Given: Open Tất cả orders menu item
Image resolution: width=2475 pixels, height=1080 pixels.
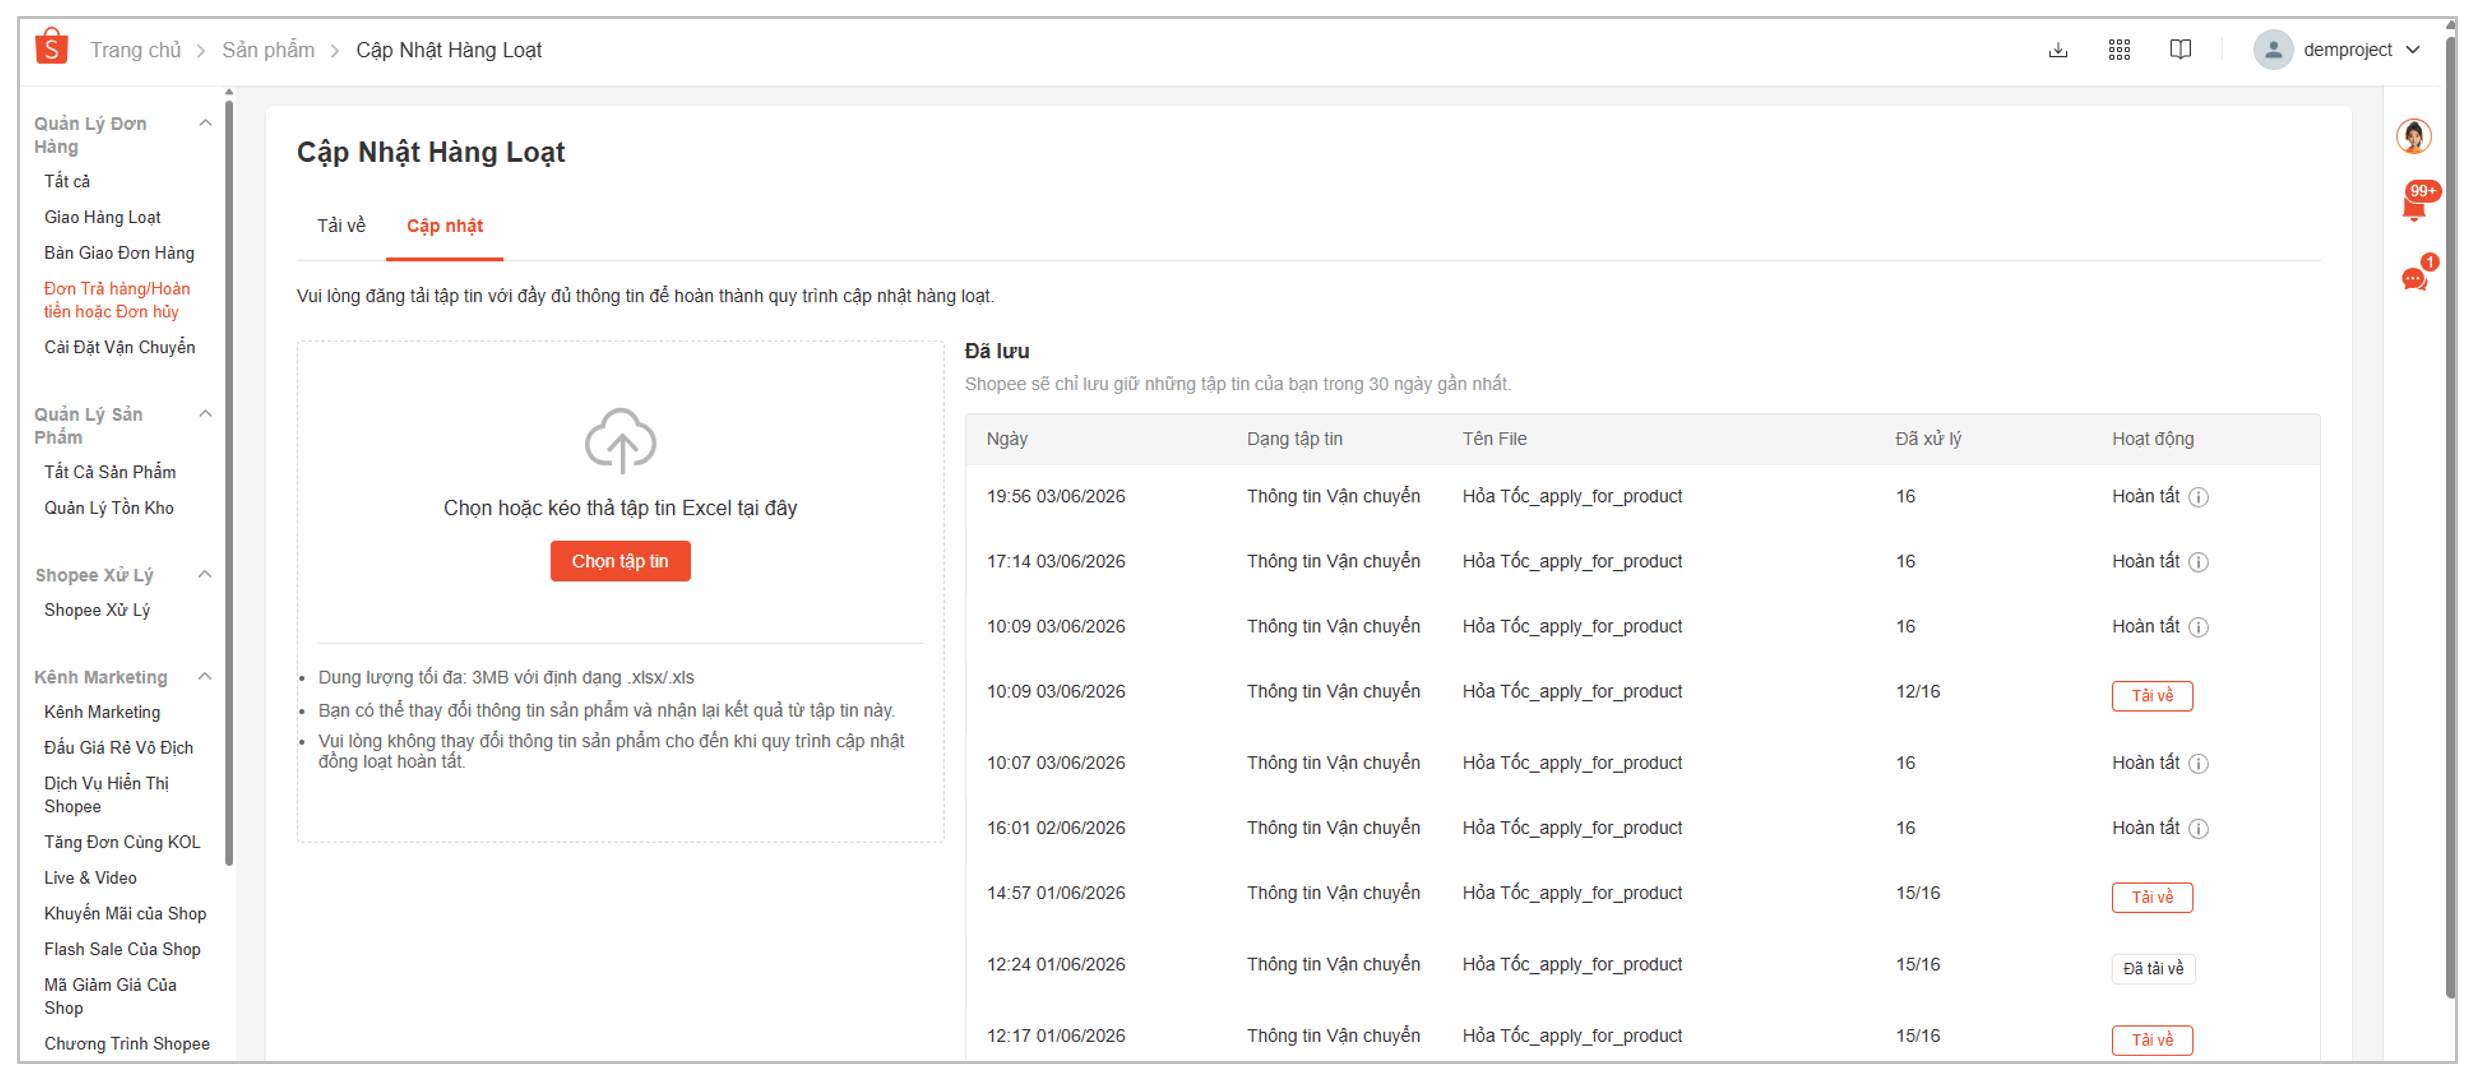Looking at the screenshot, I should pyautogui.click(x=67, y=181).
